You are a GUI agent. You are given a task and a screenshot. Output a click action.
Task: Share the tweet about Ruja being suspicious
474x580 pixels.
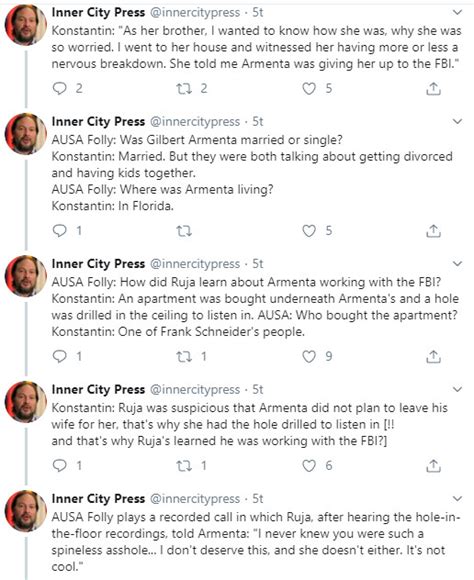tap(433, 466)
